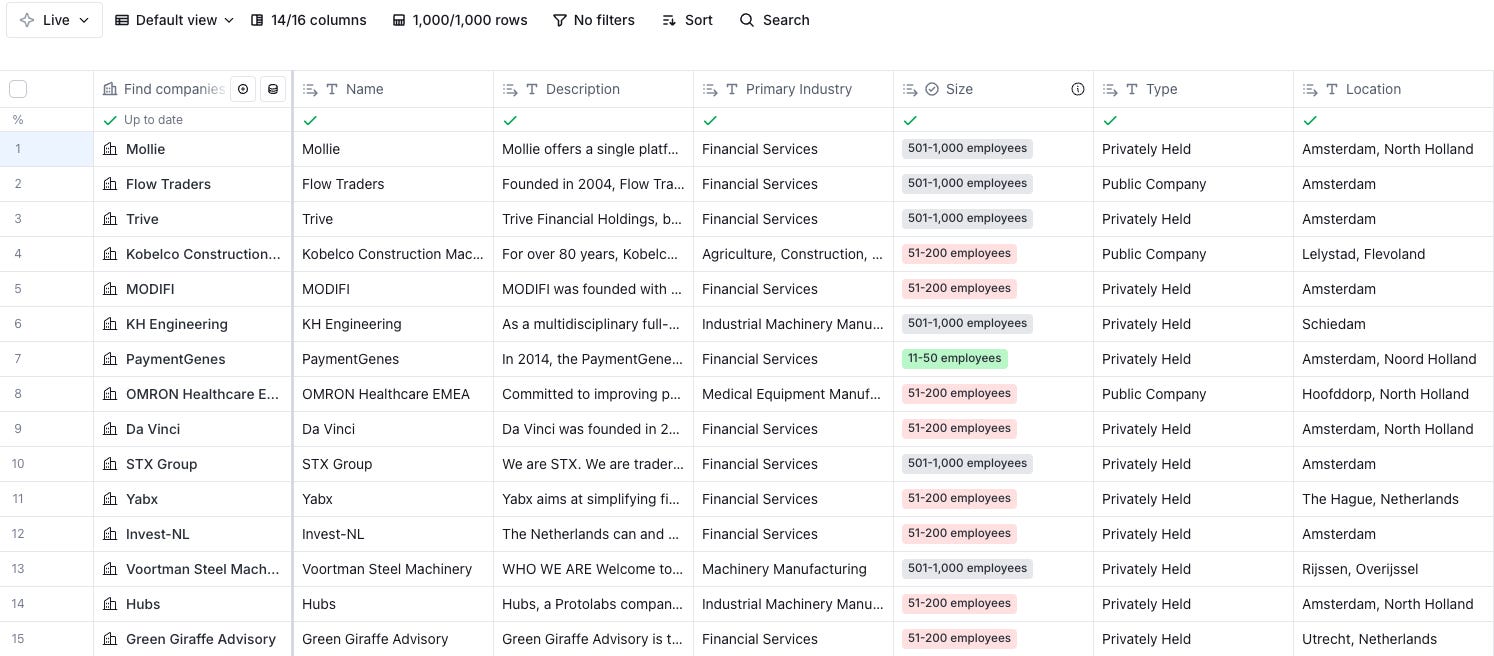The width and height of the screenshot is (1494, 656).
Task: Open the Sort options
Action: click(x=687, y=20)
